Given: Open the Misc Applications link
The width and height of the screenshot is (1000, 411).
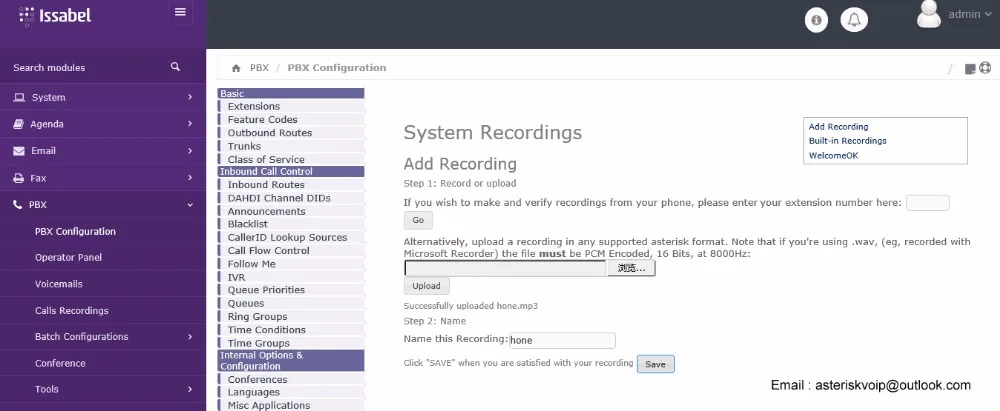Looking at the screenshot, I should tap(268, 405).
